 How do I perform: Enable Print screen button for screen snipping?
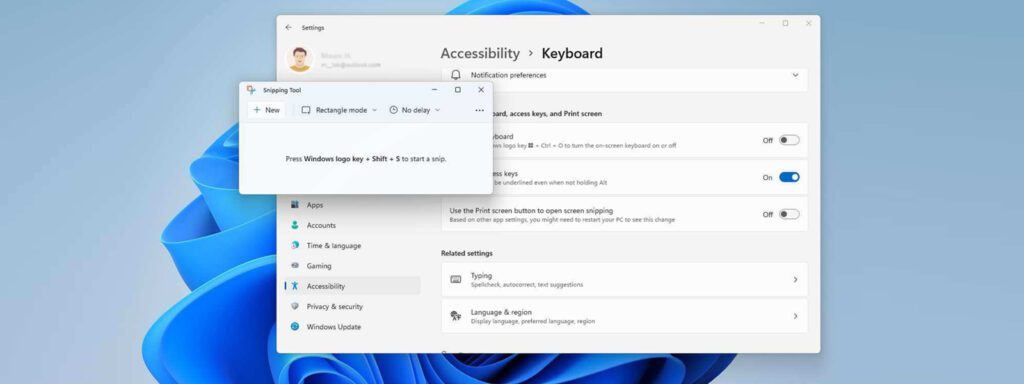pos(789,214)
